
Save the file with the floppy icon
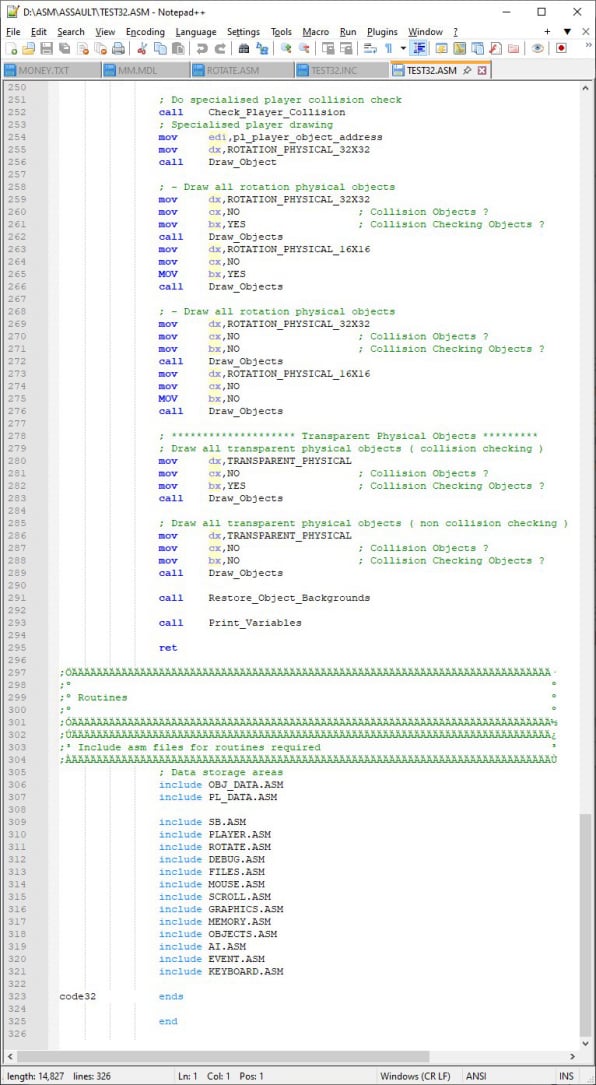46,48
